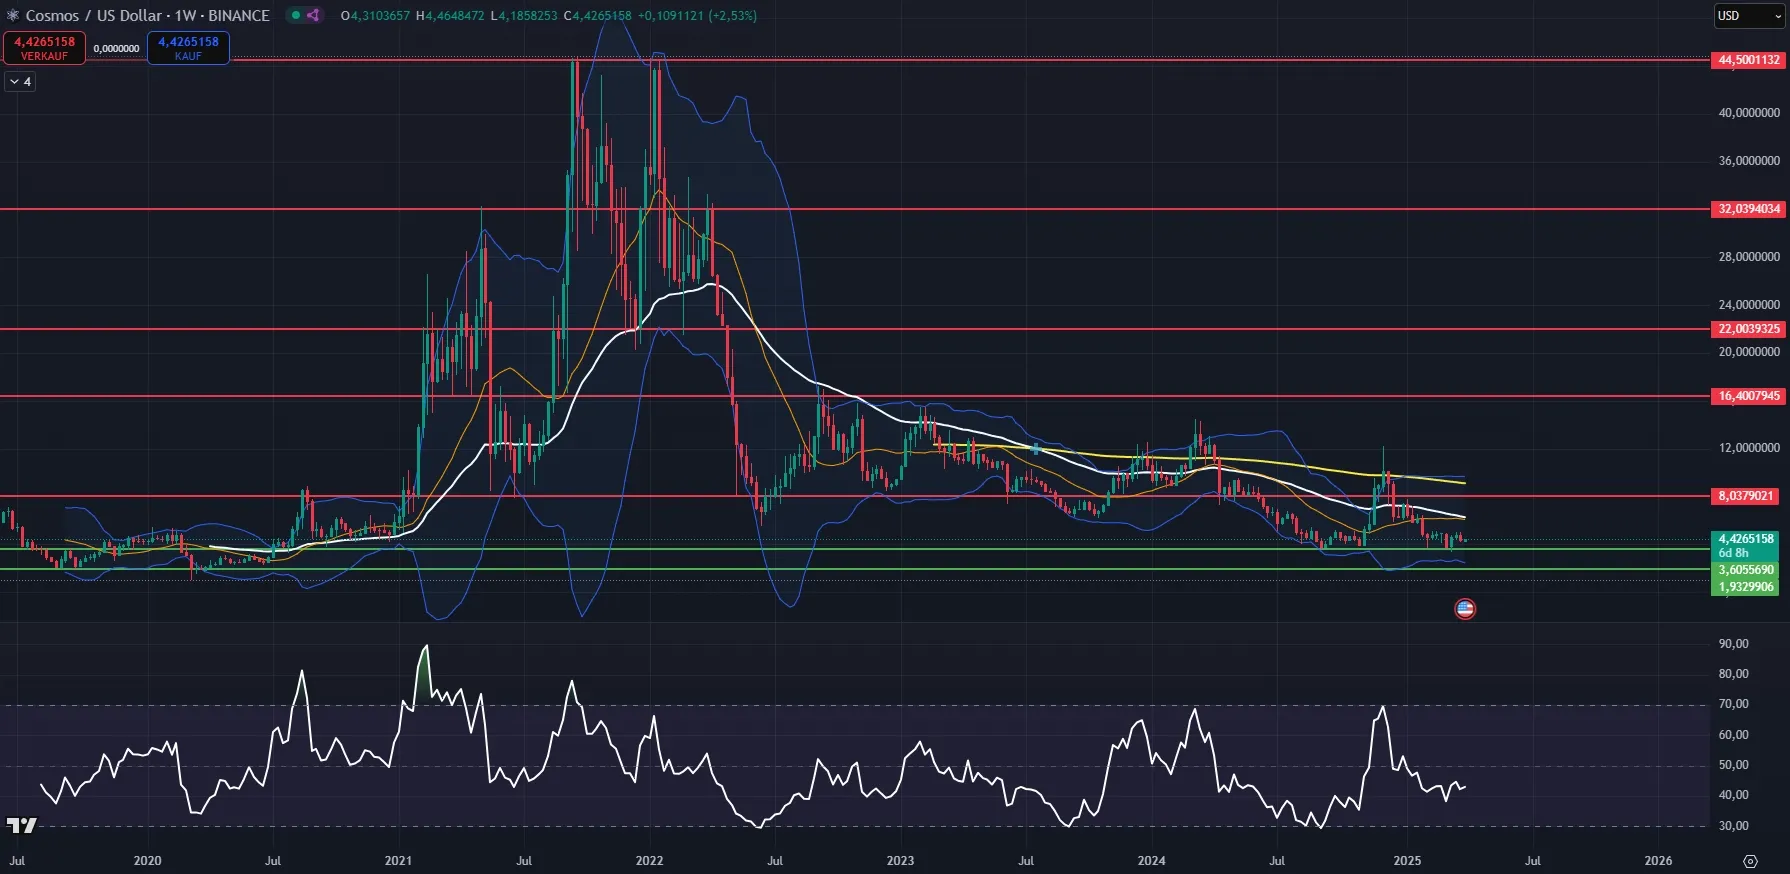Click the current price label 4,4265158
The width and height of the screenshot is (1790, 874).
(x=1746, y=539)
